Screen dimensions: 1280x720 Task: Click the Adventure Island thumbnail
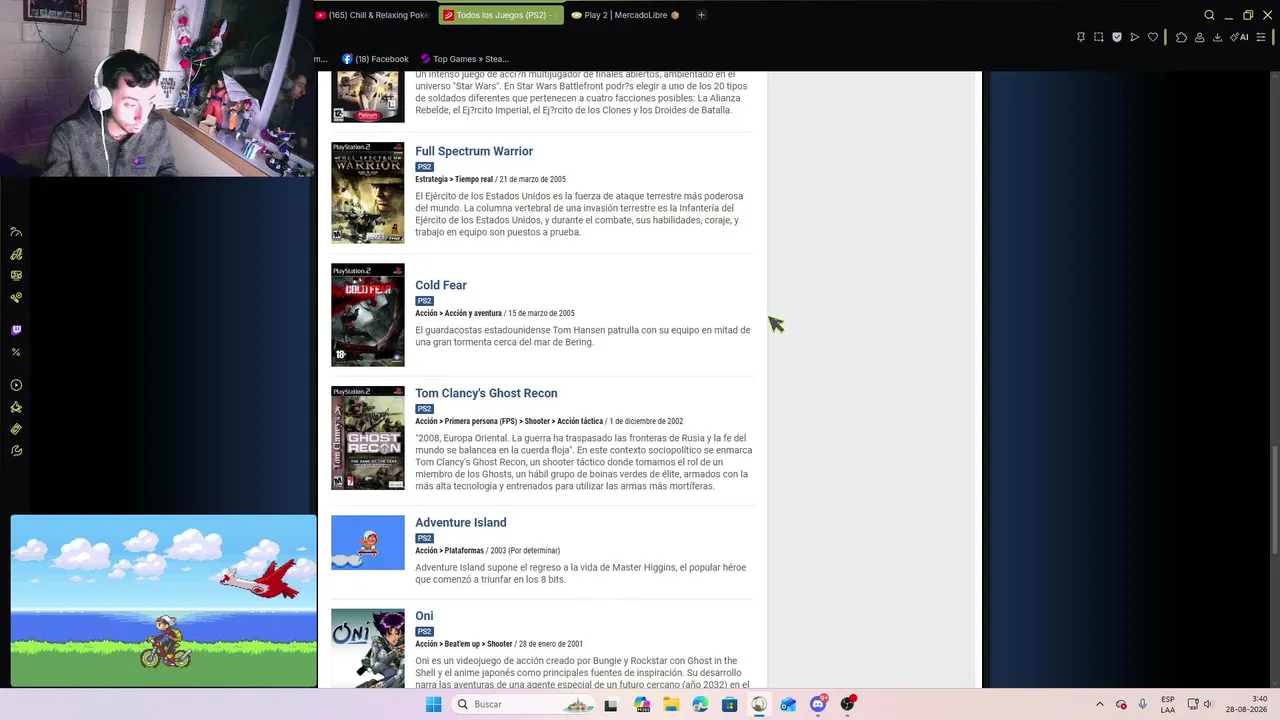click(368, 542)
